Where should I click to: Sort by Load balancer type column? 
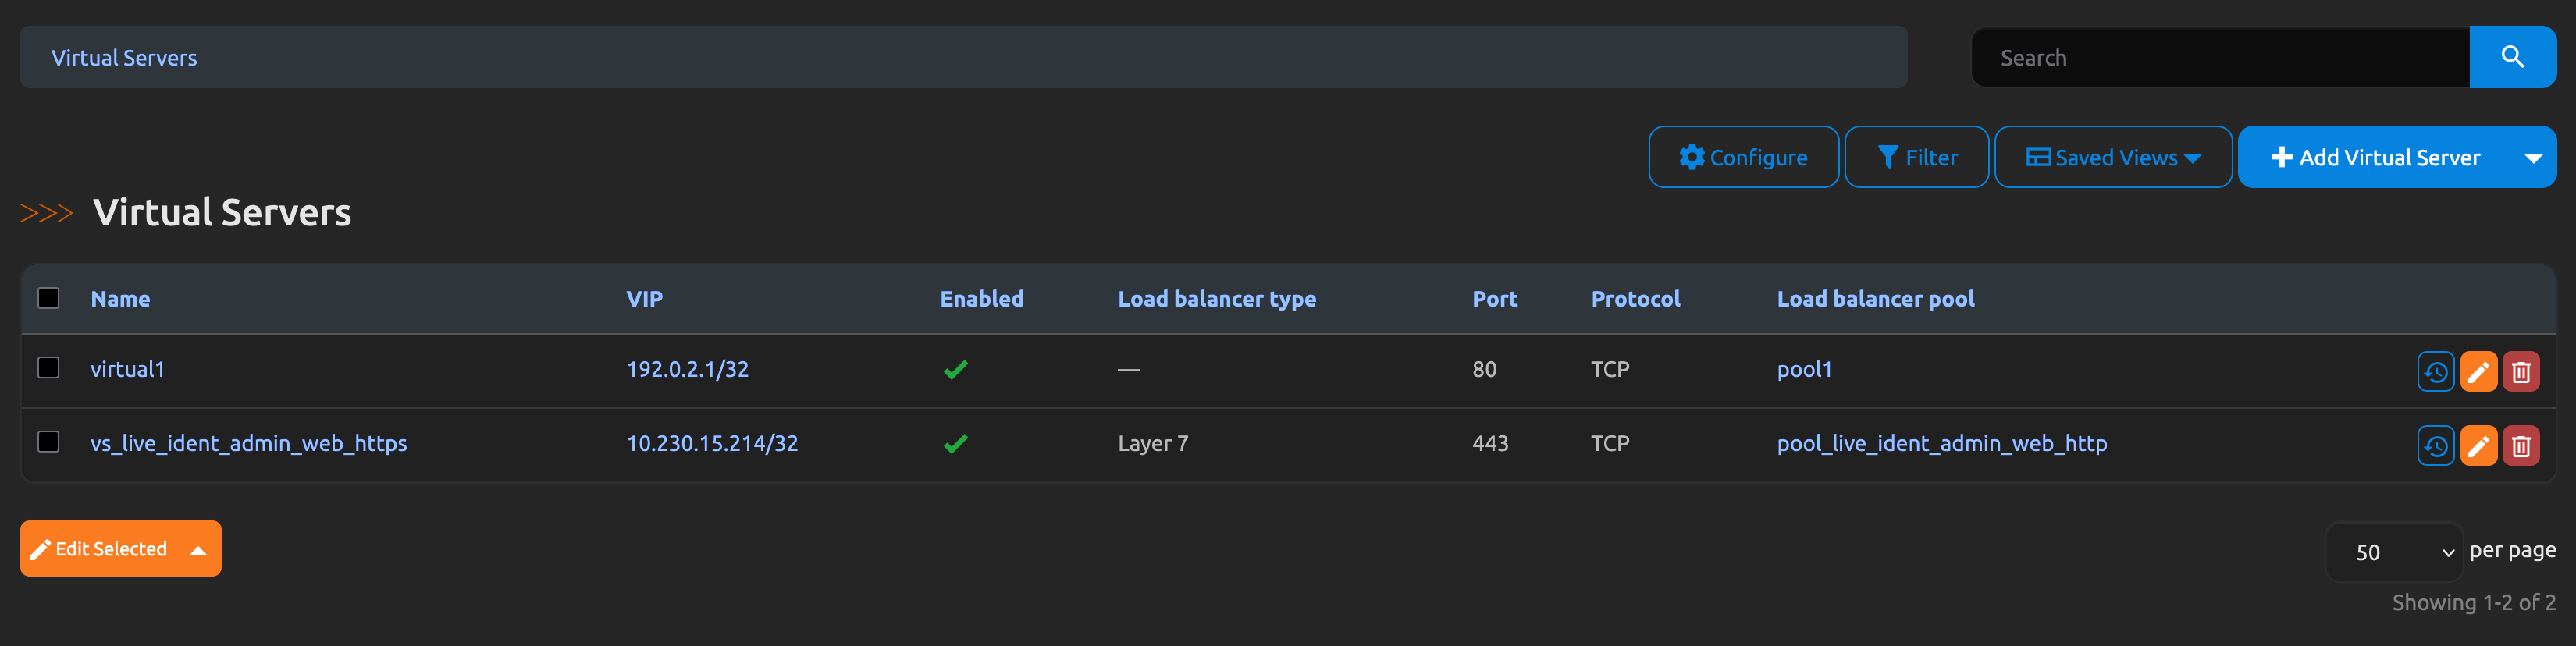(x=1216, y=299)
